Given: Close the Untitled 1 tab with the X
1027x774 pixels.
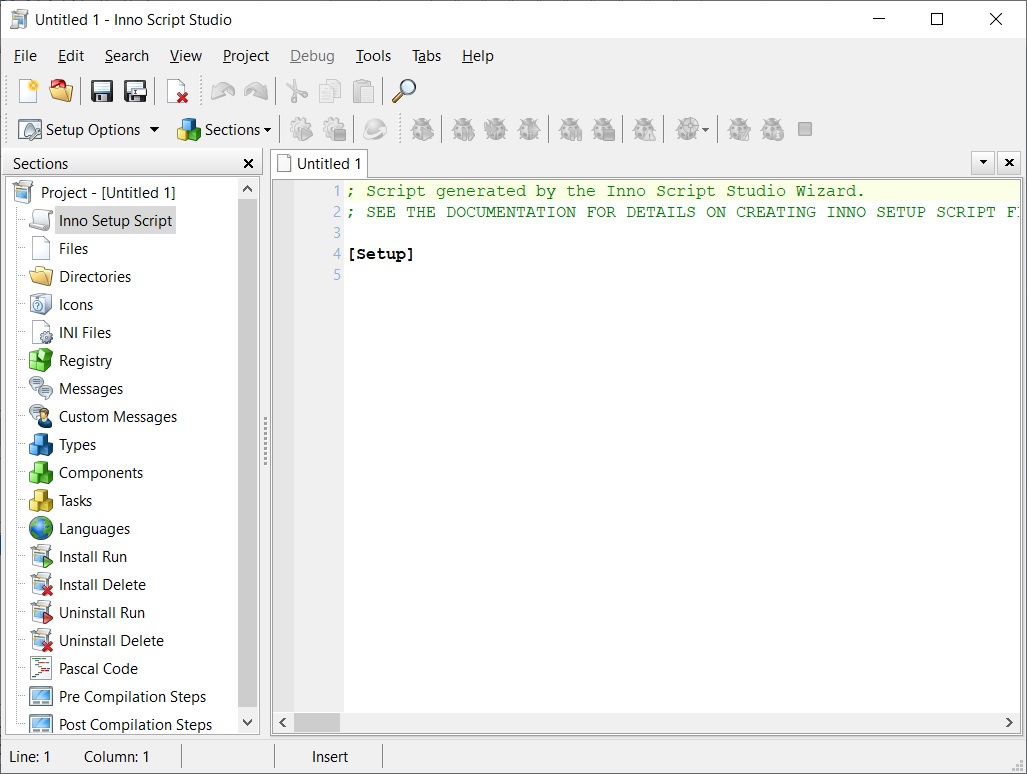Looking at the screenshot, I should [x=1009, y=162].
